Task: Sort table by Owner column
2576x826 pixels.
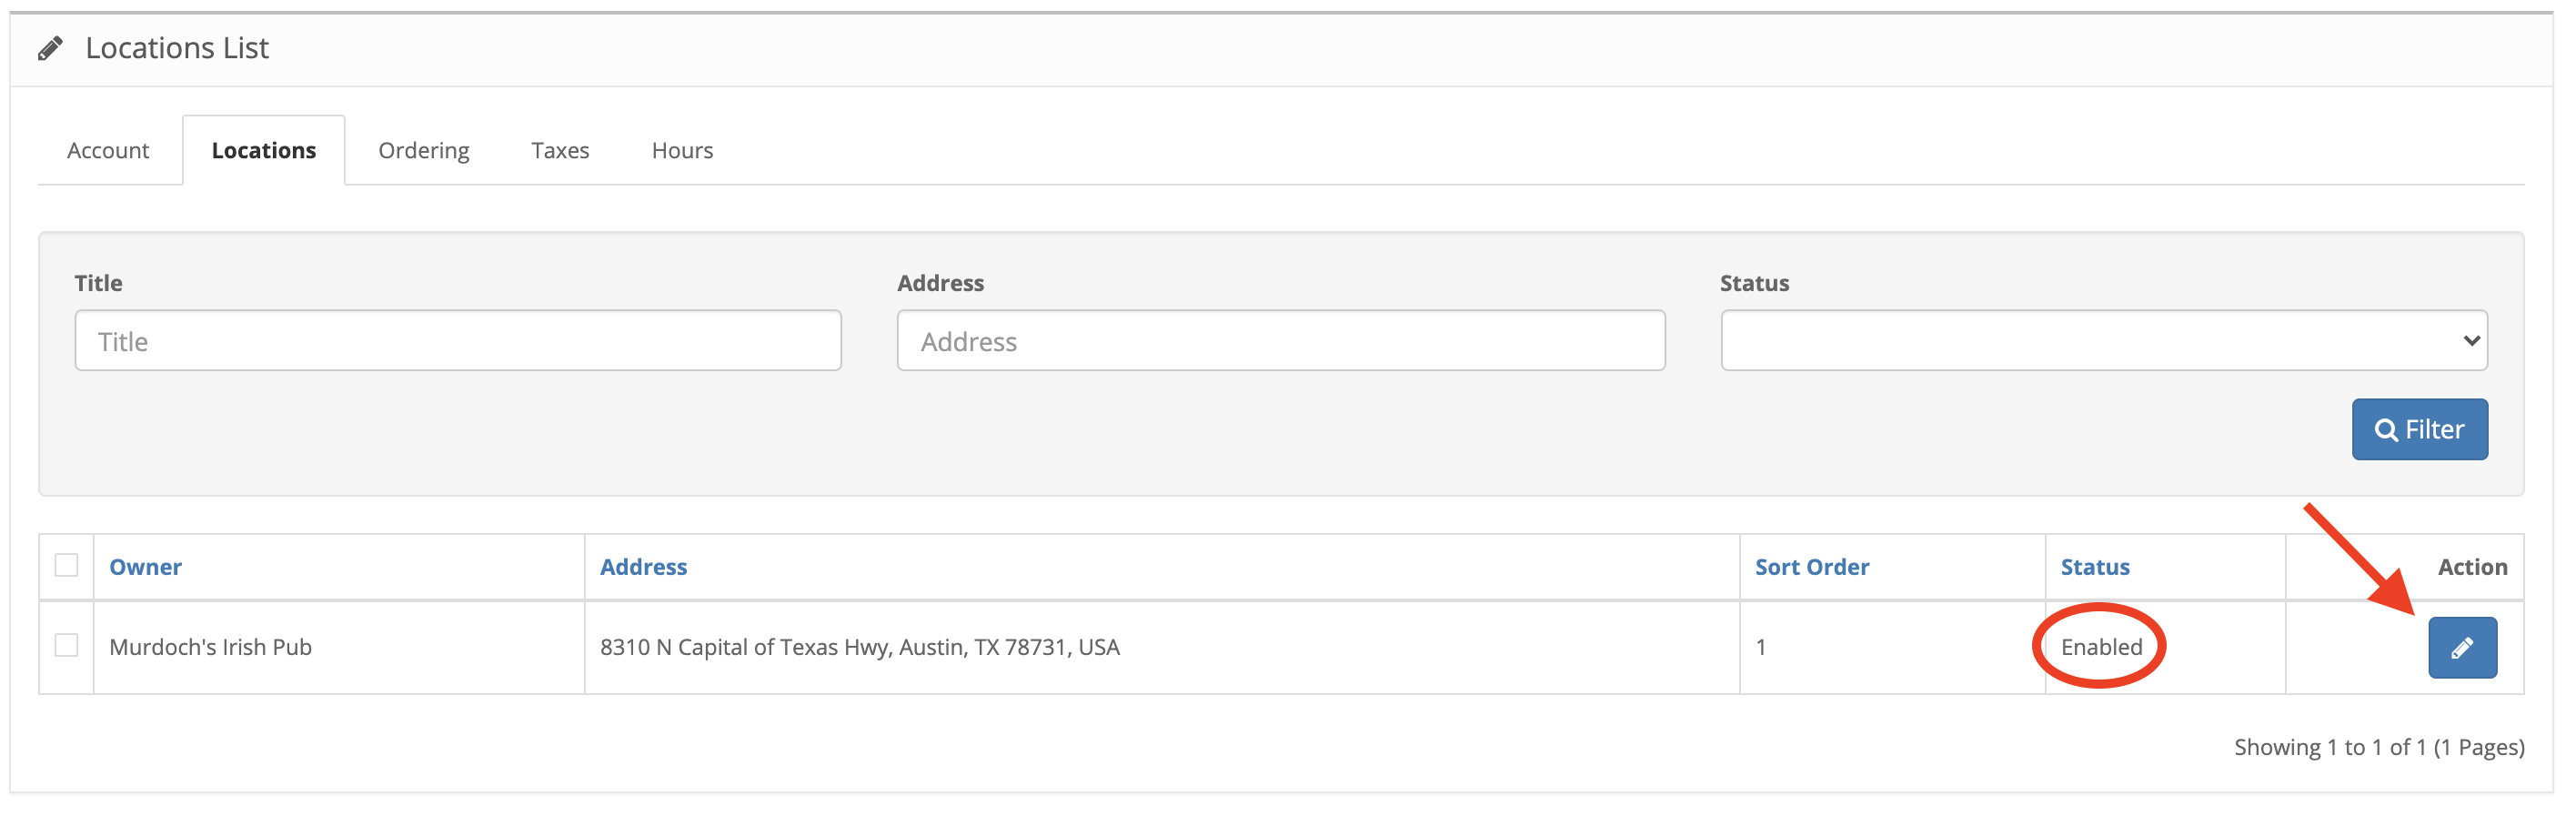Action: coord(145,567)
